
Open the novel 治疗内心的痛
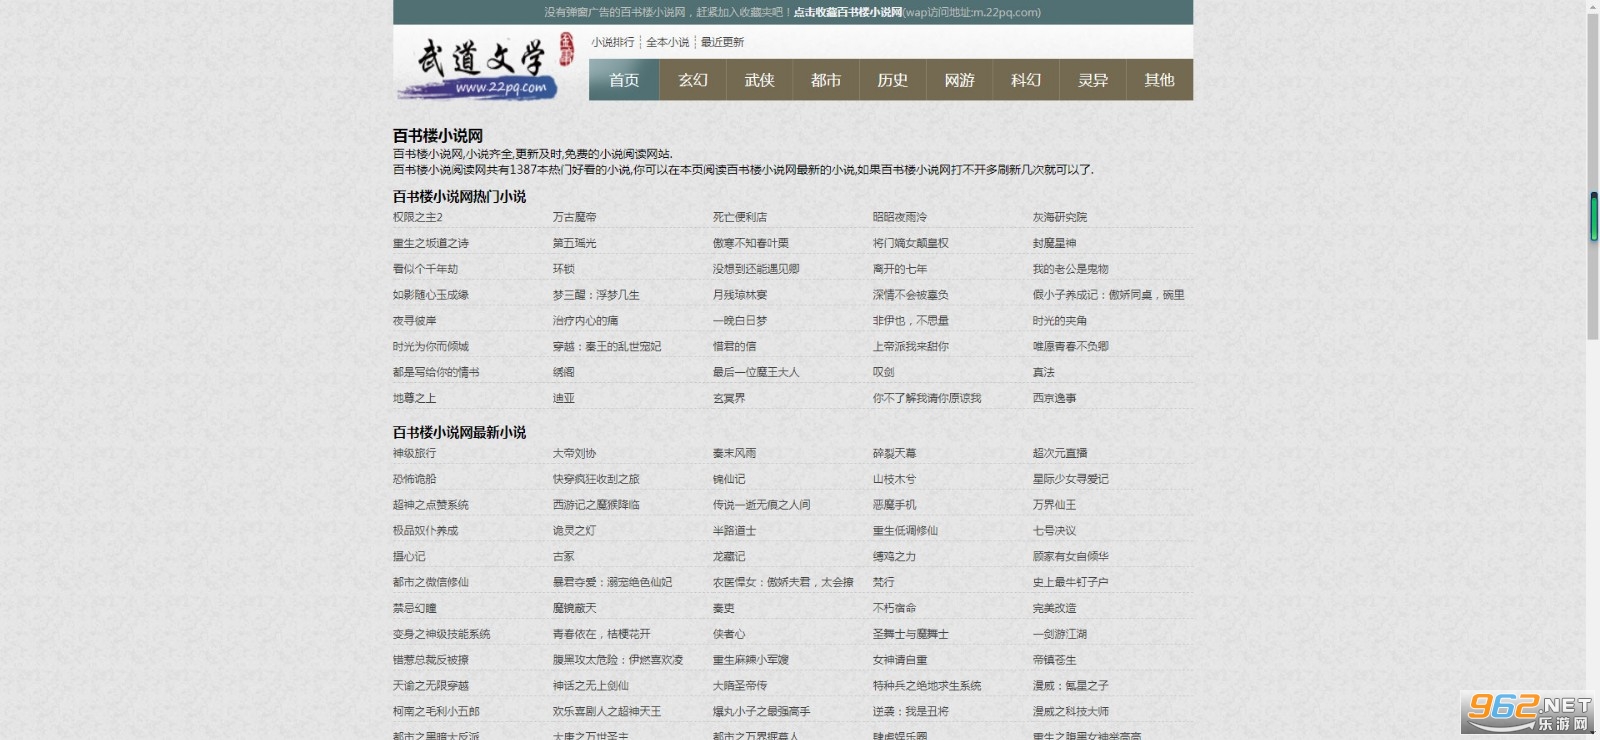(x=586, y=321)
